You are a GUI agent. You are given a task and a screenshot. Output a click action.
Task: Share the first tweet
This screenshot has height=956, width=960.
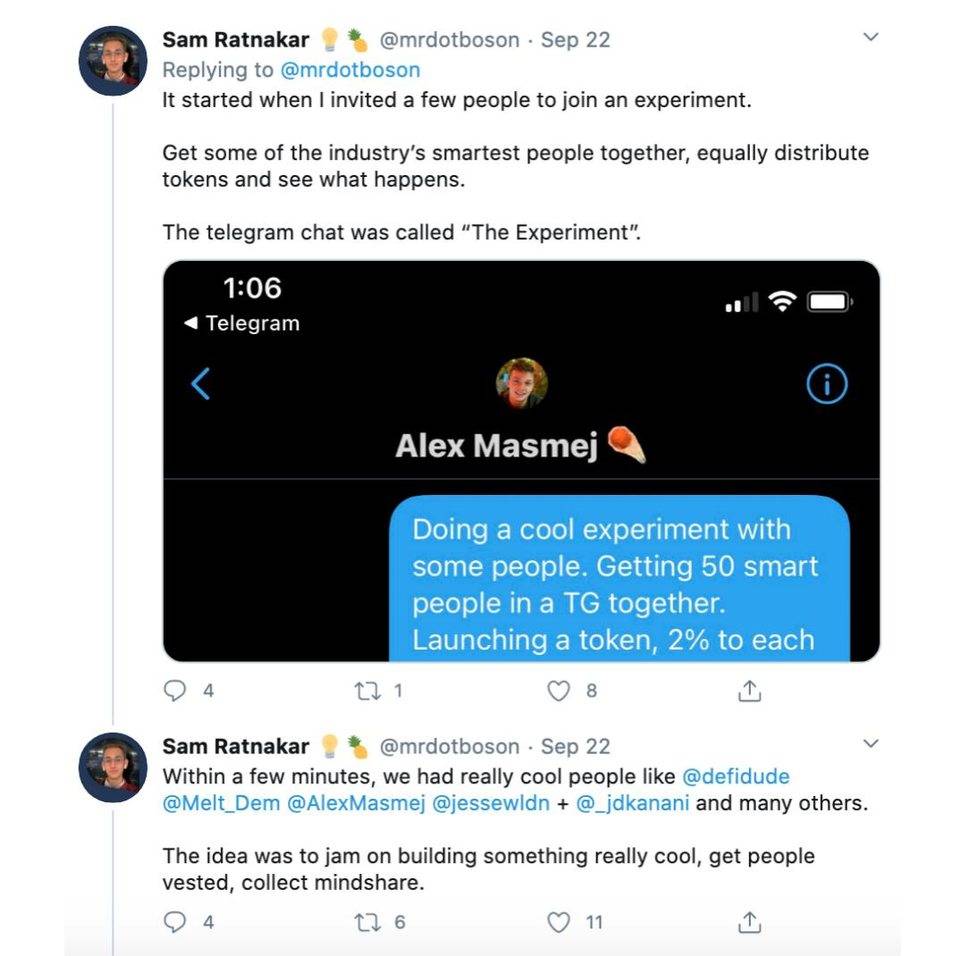coord(750,690)
